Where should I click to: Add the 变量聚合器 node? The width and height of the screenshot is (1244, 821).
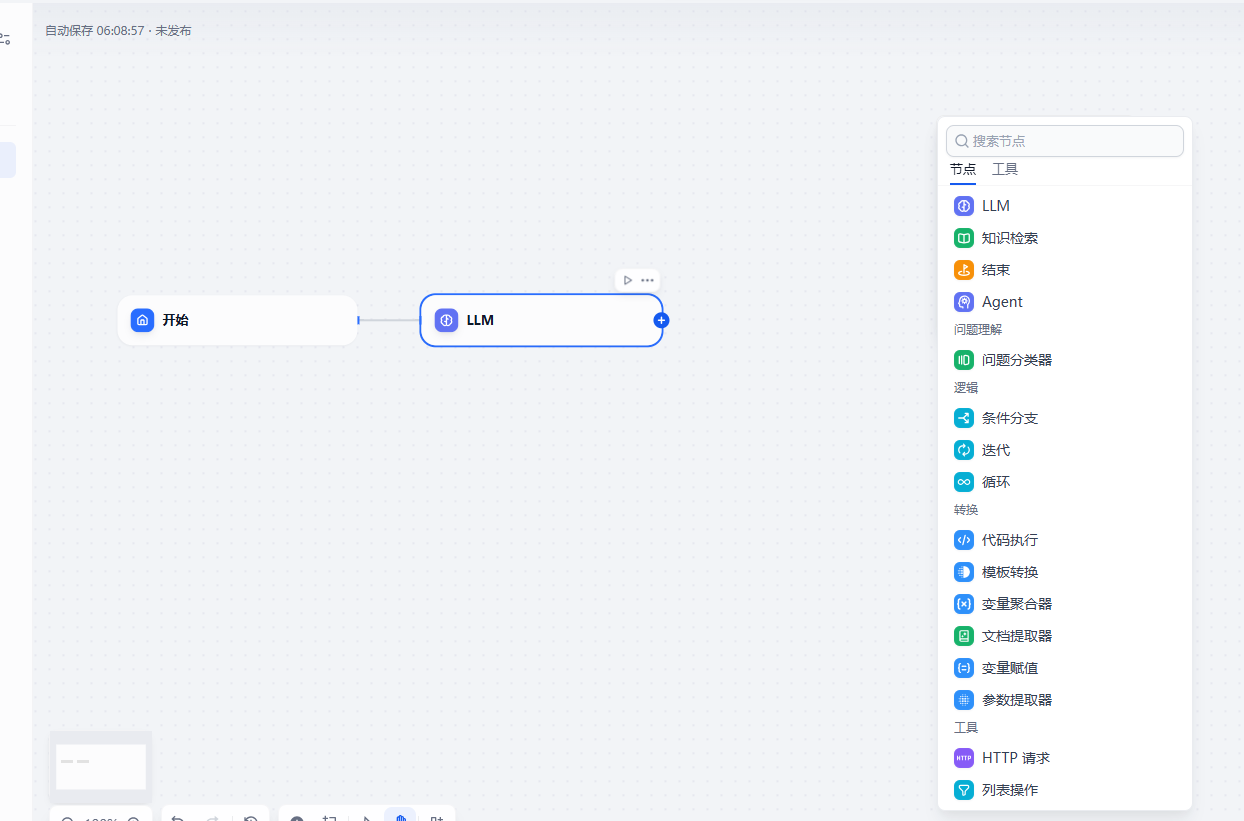tap(1064, 604)
